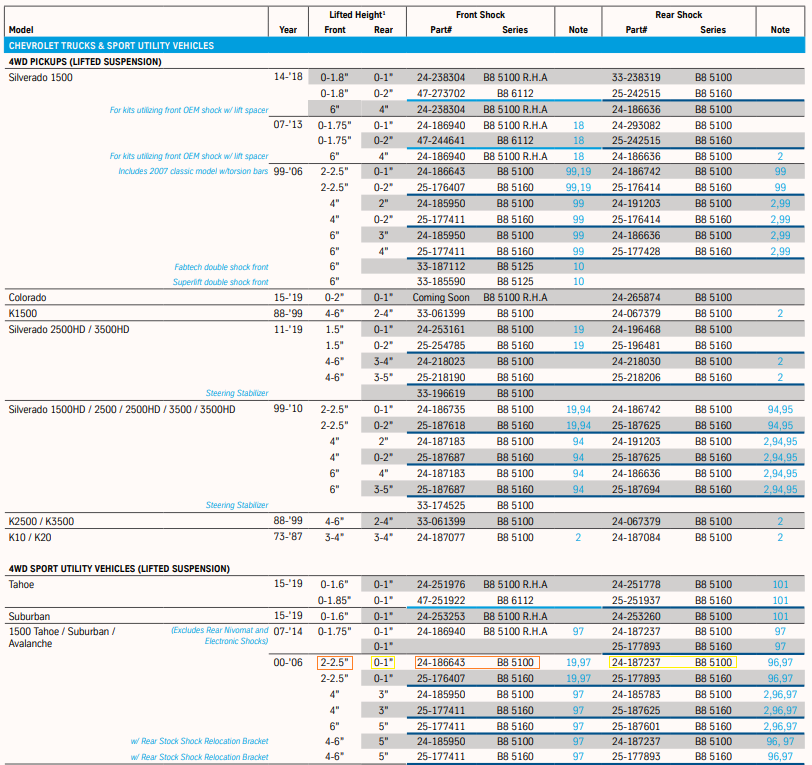Select year cell '00-'06'
Image resolution: width=812 pixels, height=765 pixels.
point(288,662)
